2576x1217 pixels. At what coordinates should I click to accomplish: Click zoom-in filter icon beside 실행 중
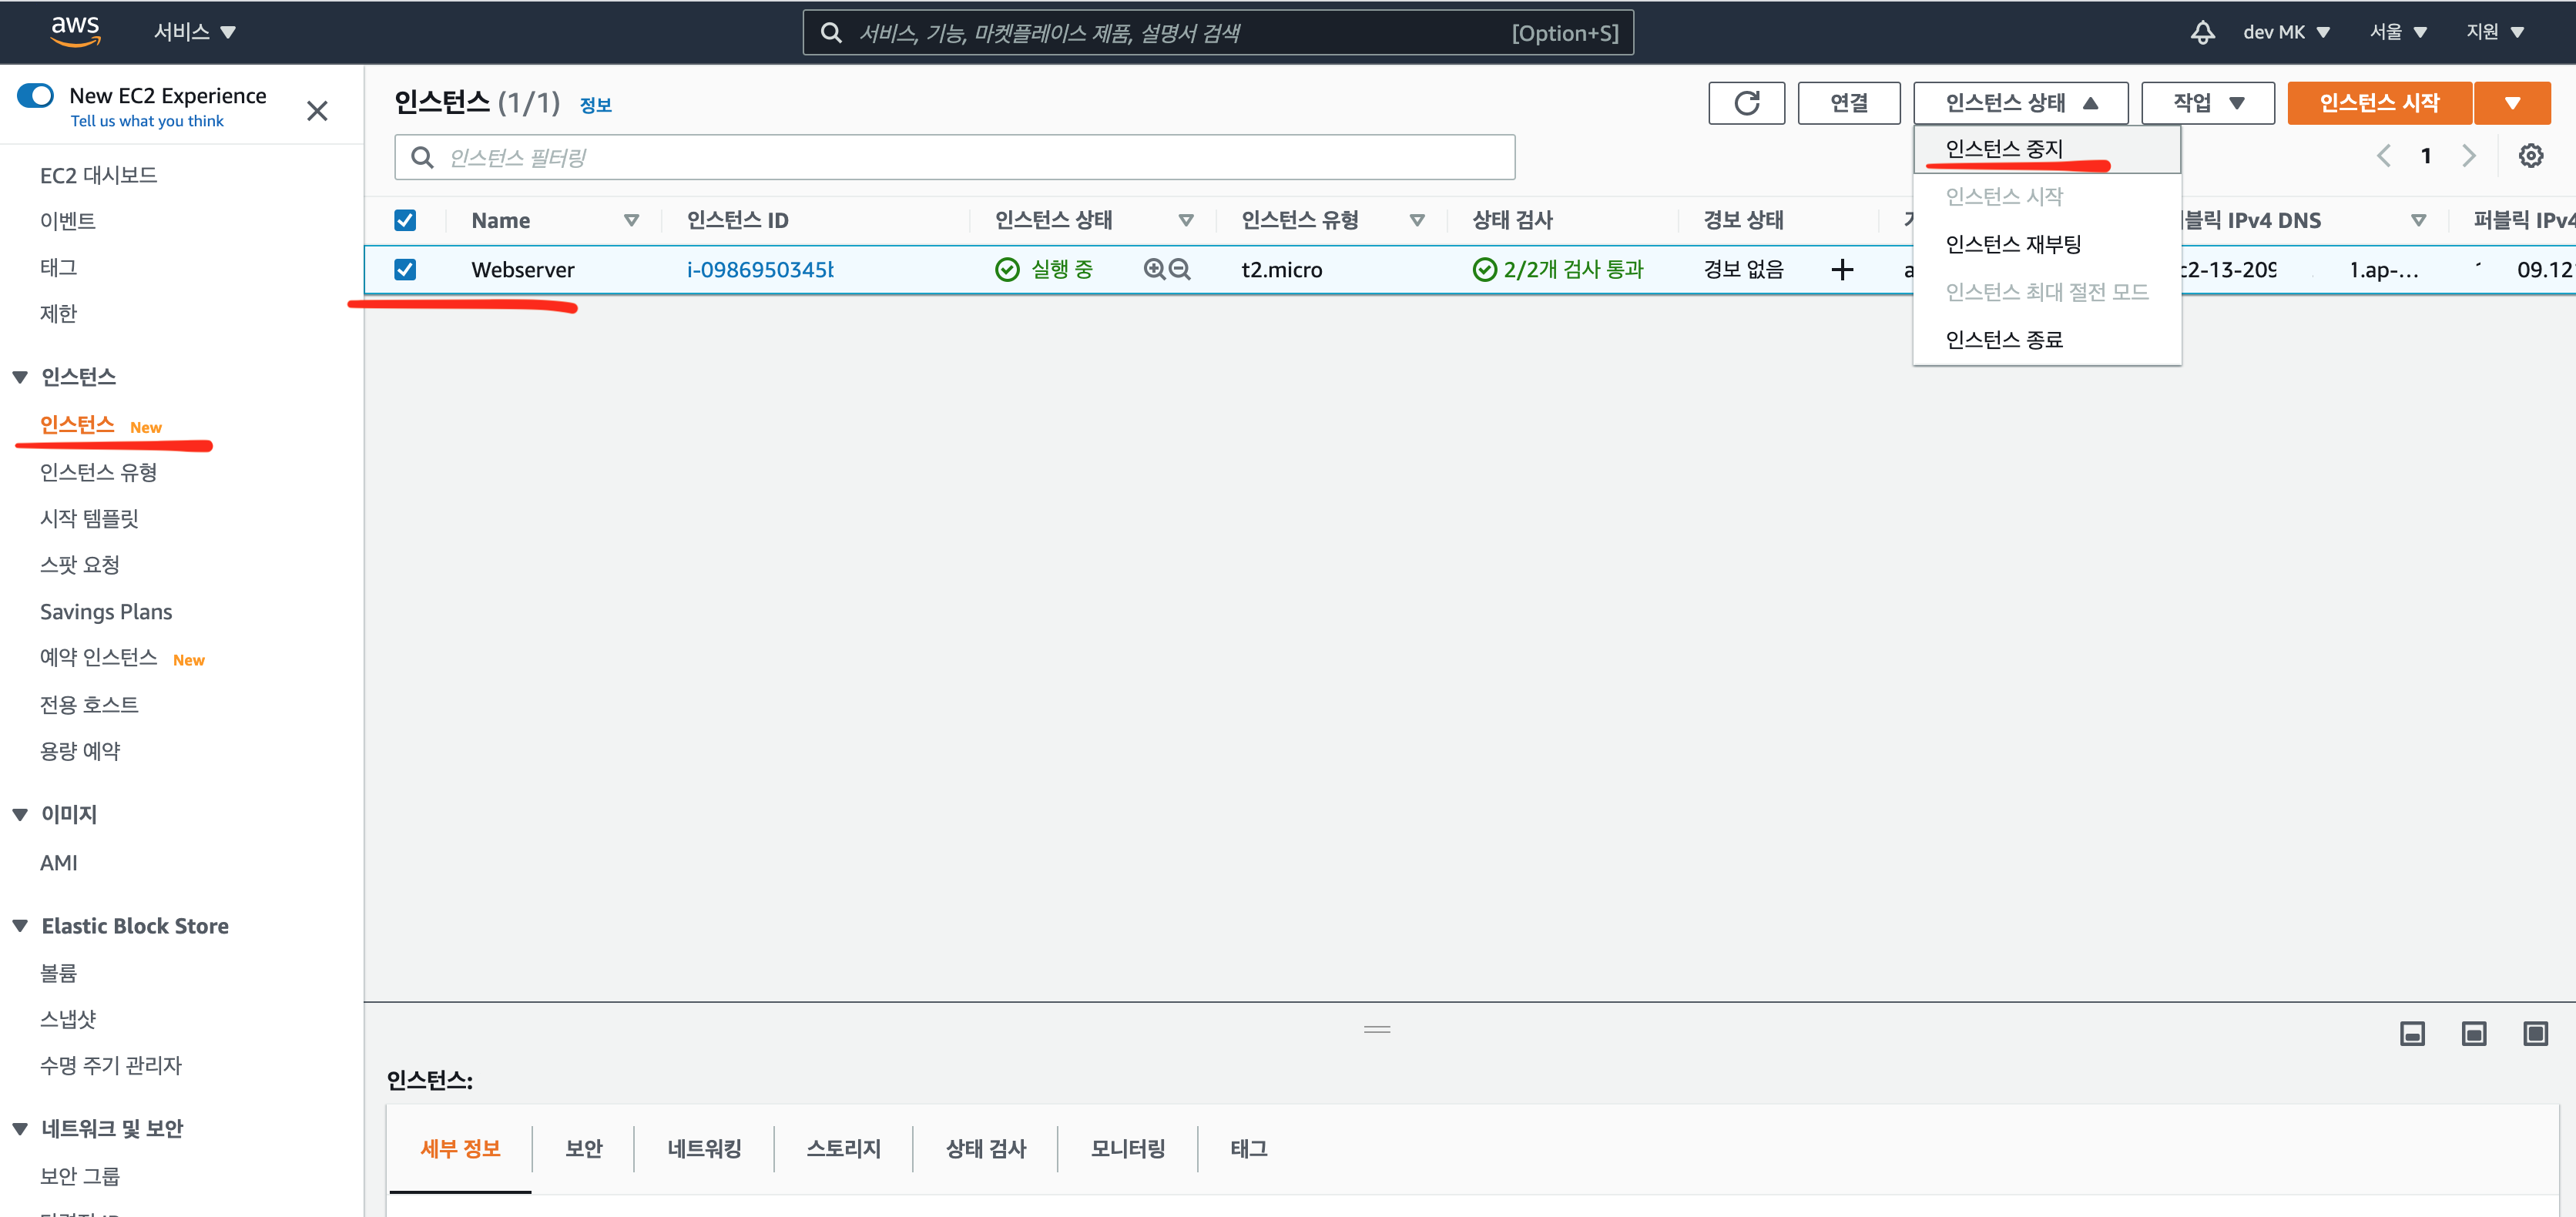[1154, 269]
